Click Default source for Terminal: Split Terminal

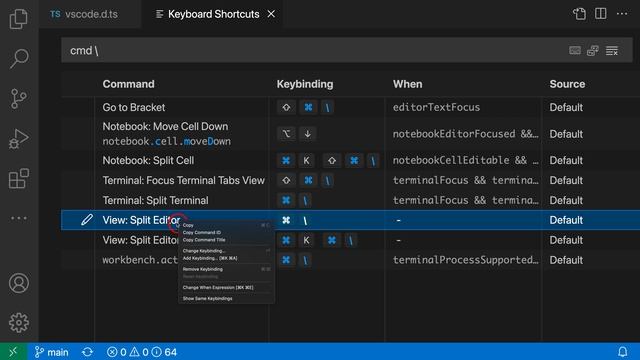(x=566, y=200)
